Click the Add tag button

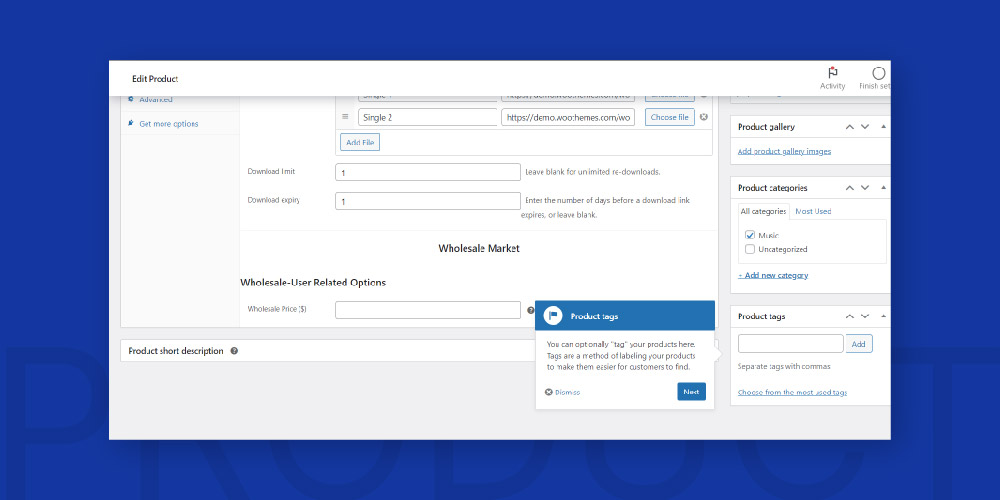pyautogui.click(x=858, y=344)
